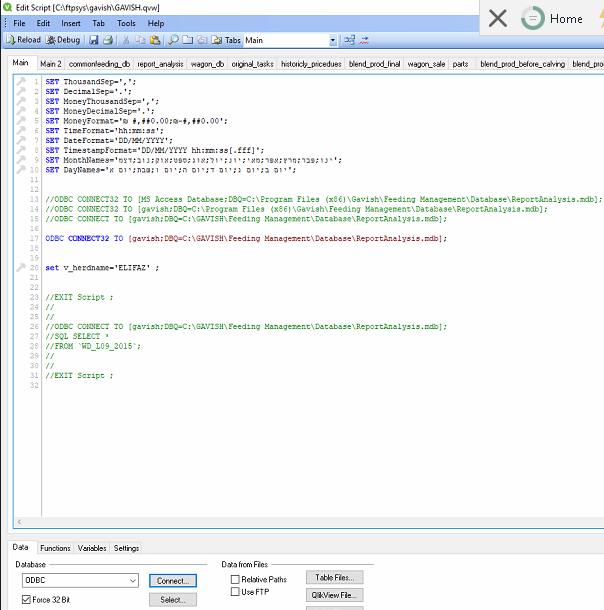Click the Copy icon in toolbar
Viewport: 604px width, 610px height.
click(140, 40)
